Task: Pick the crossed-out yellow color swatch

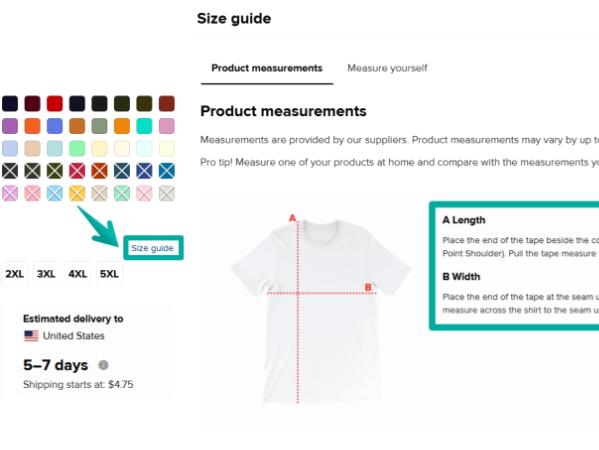Action: pyautogui.click(x=77, y=193)
